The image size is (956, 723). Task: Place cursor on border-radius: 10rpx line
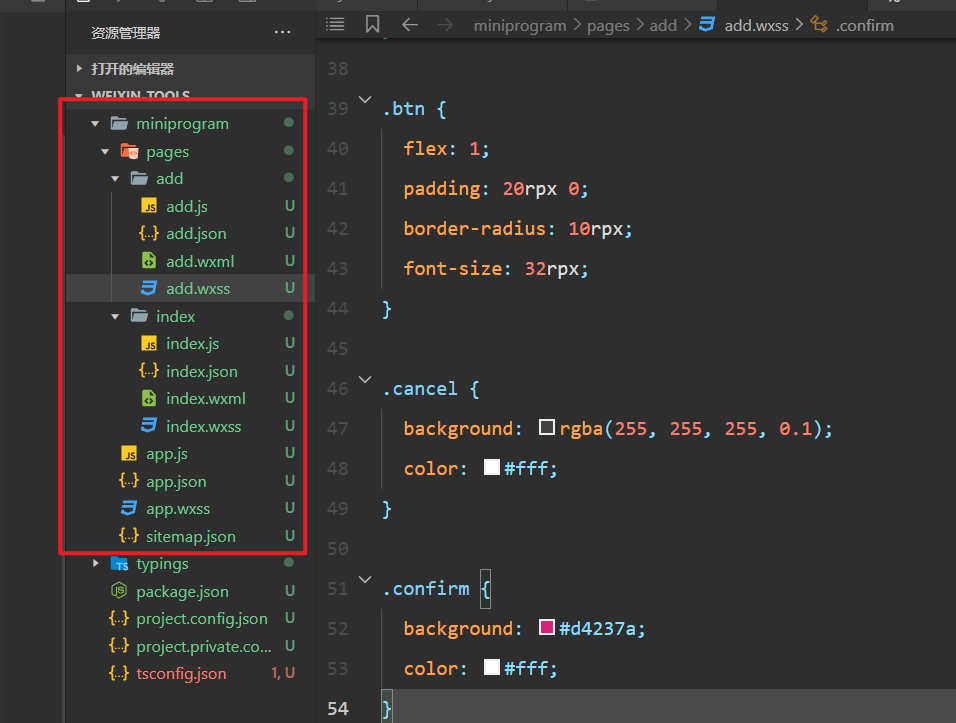pos(518,229)
